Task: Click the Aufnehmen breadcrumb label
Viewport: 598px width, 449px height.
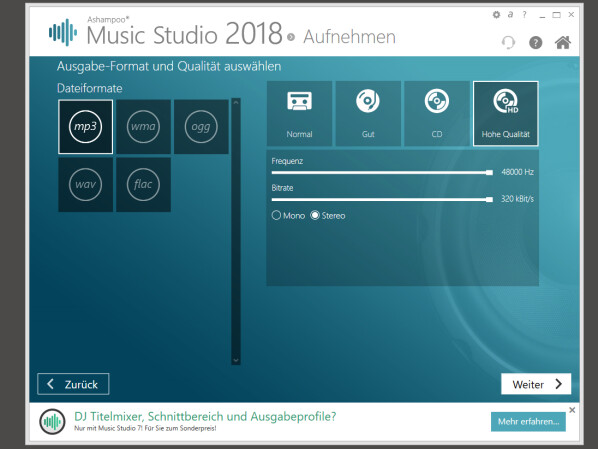Action: tap(349, 37)
